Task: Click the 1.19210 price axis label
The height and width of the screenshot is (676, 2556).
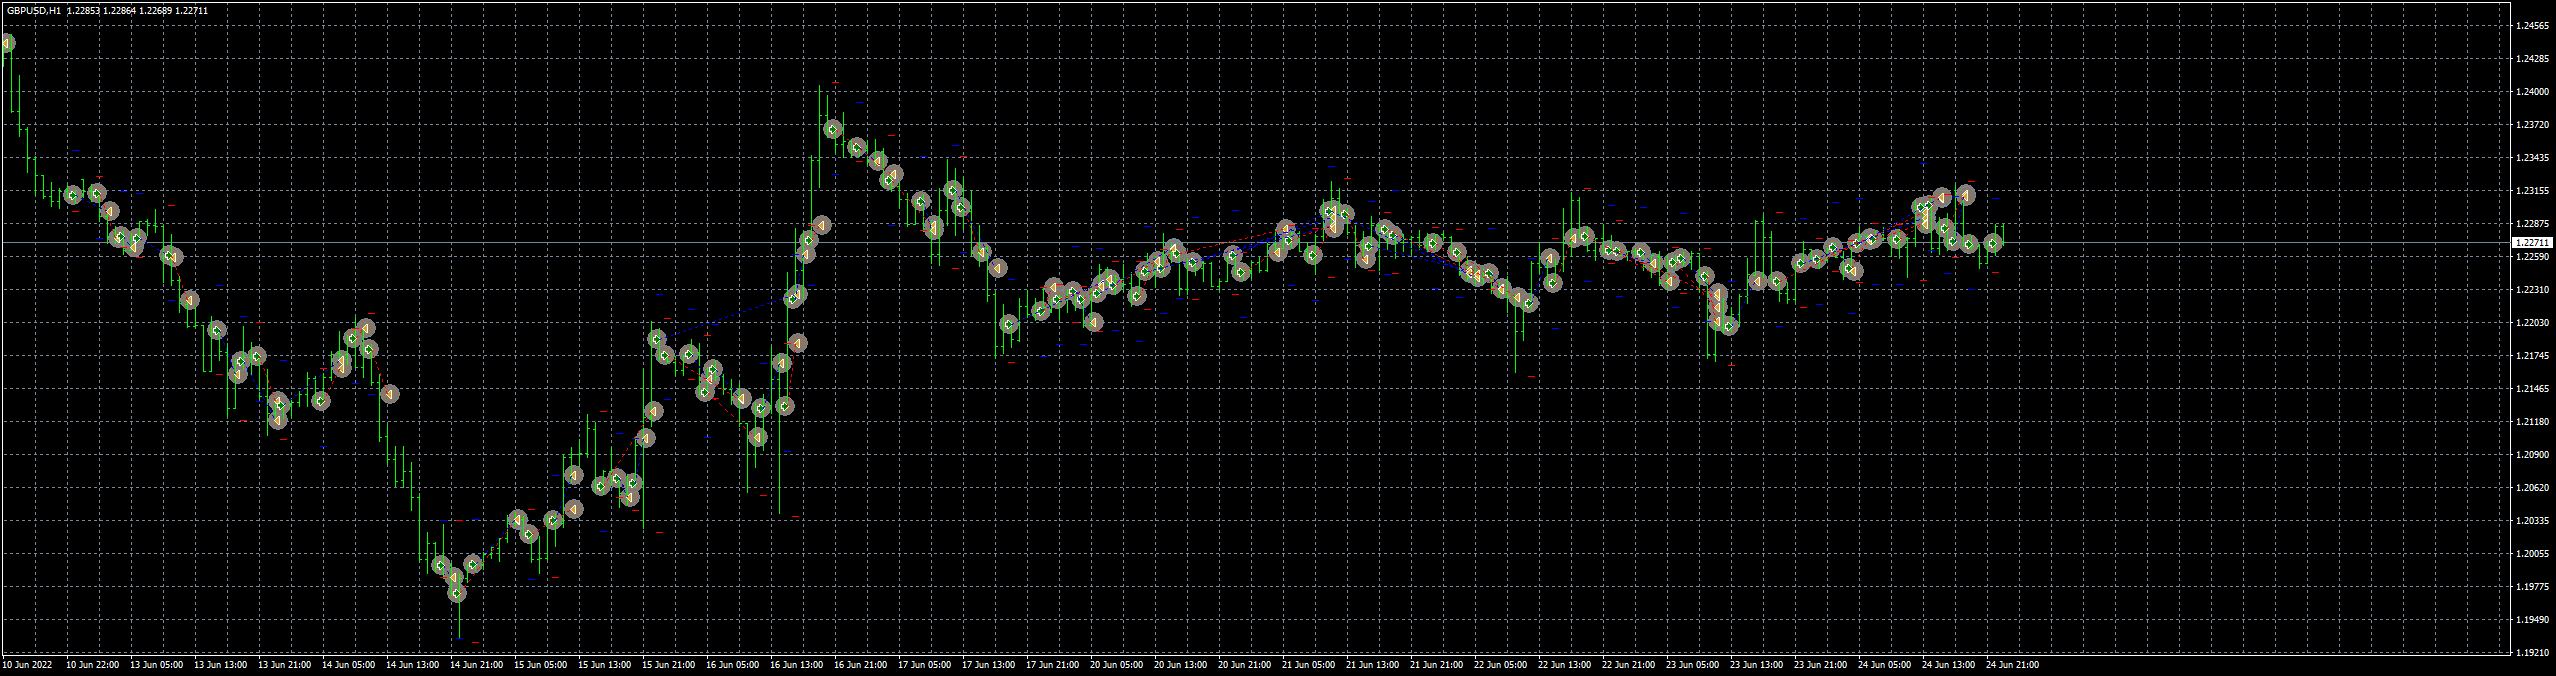Action: coord(2532,653)
